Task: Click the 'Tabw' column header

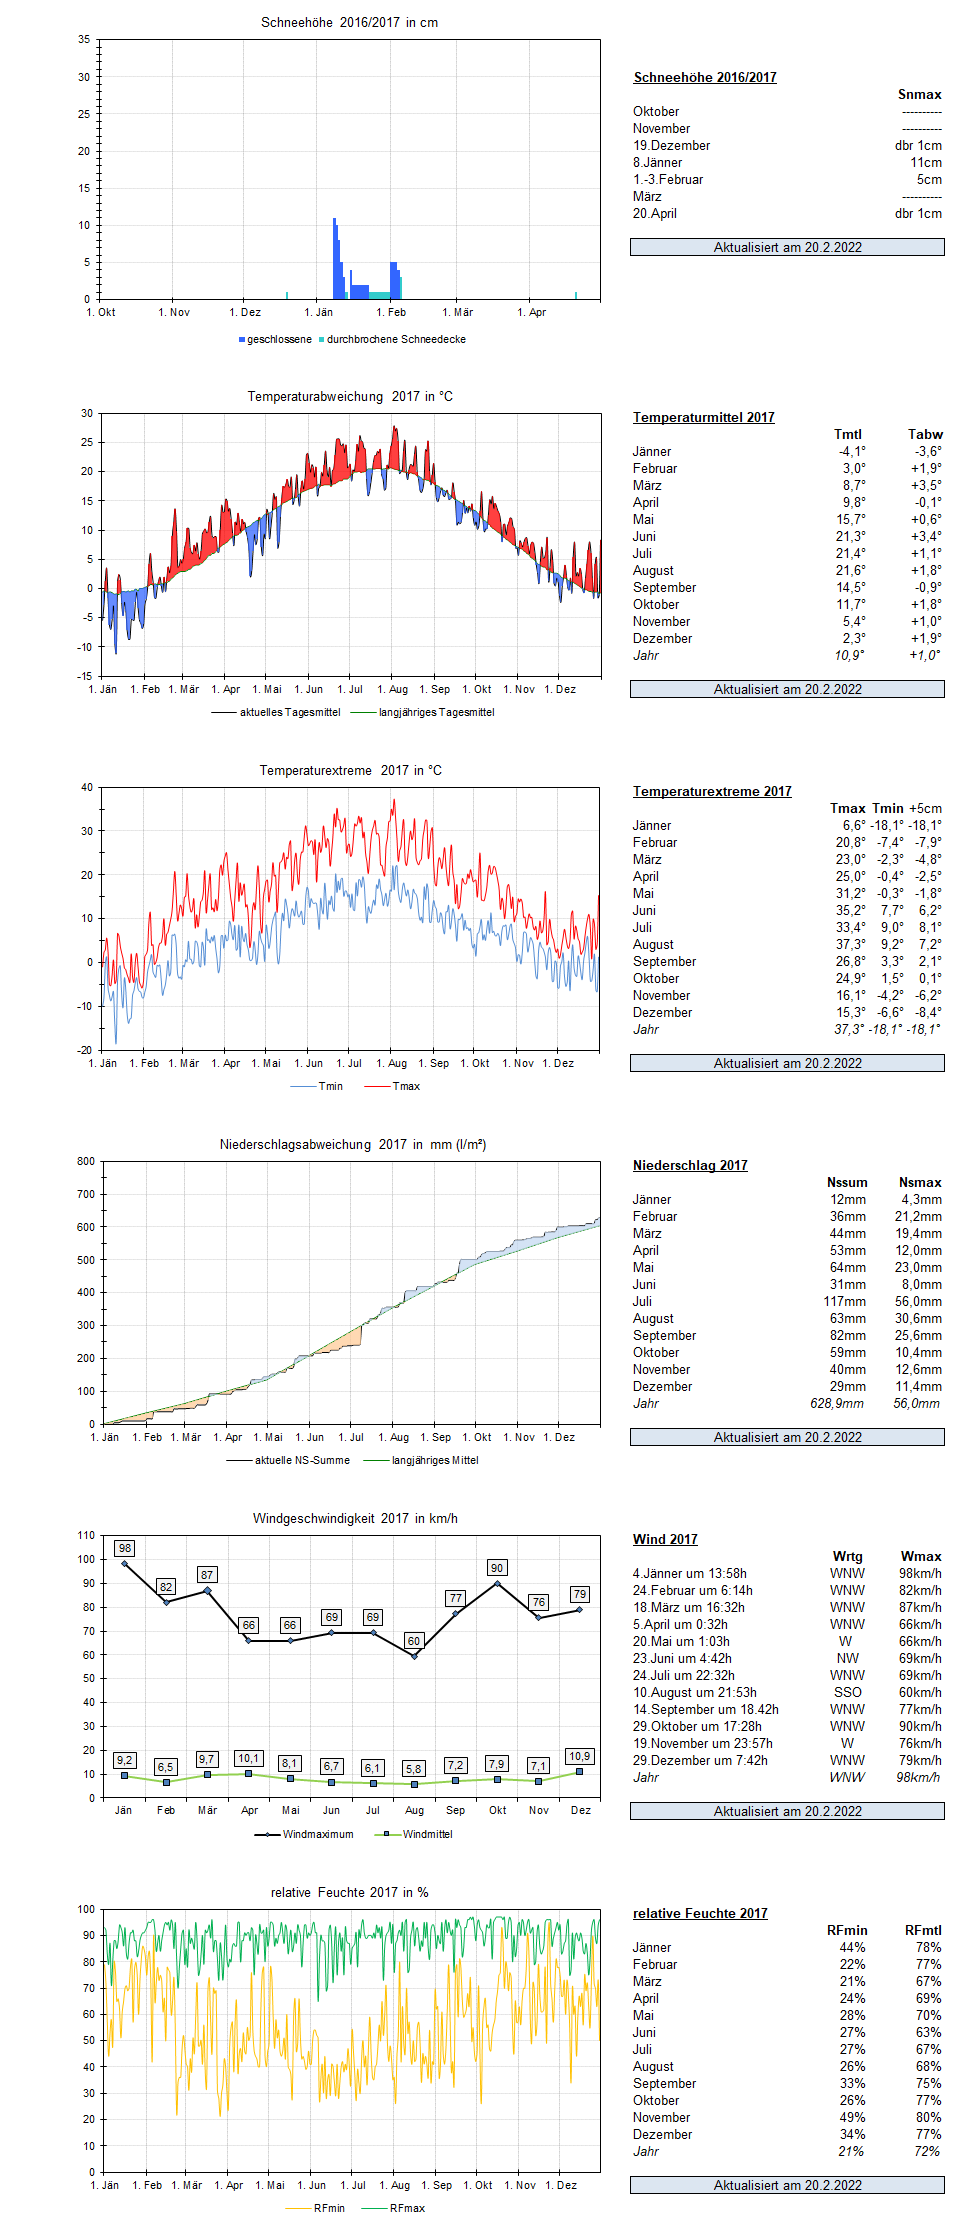Action: coord(925,434)
